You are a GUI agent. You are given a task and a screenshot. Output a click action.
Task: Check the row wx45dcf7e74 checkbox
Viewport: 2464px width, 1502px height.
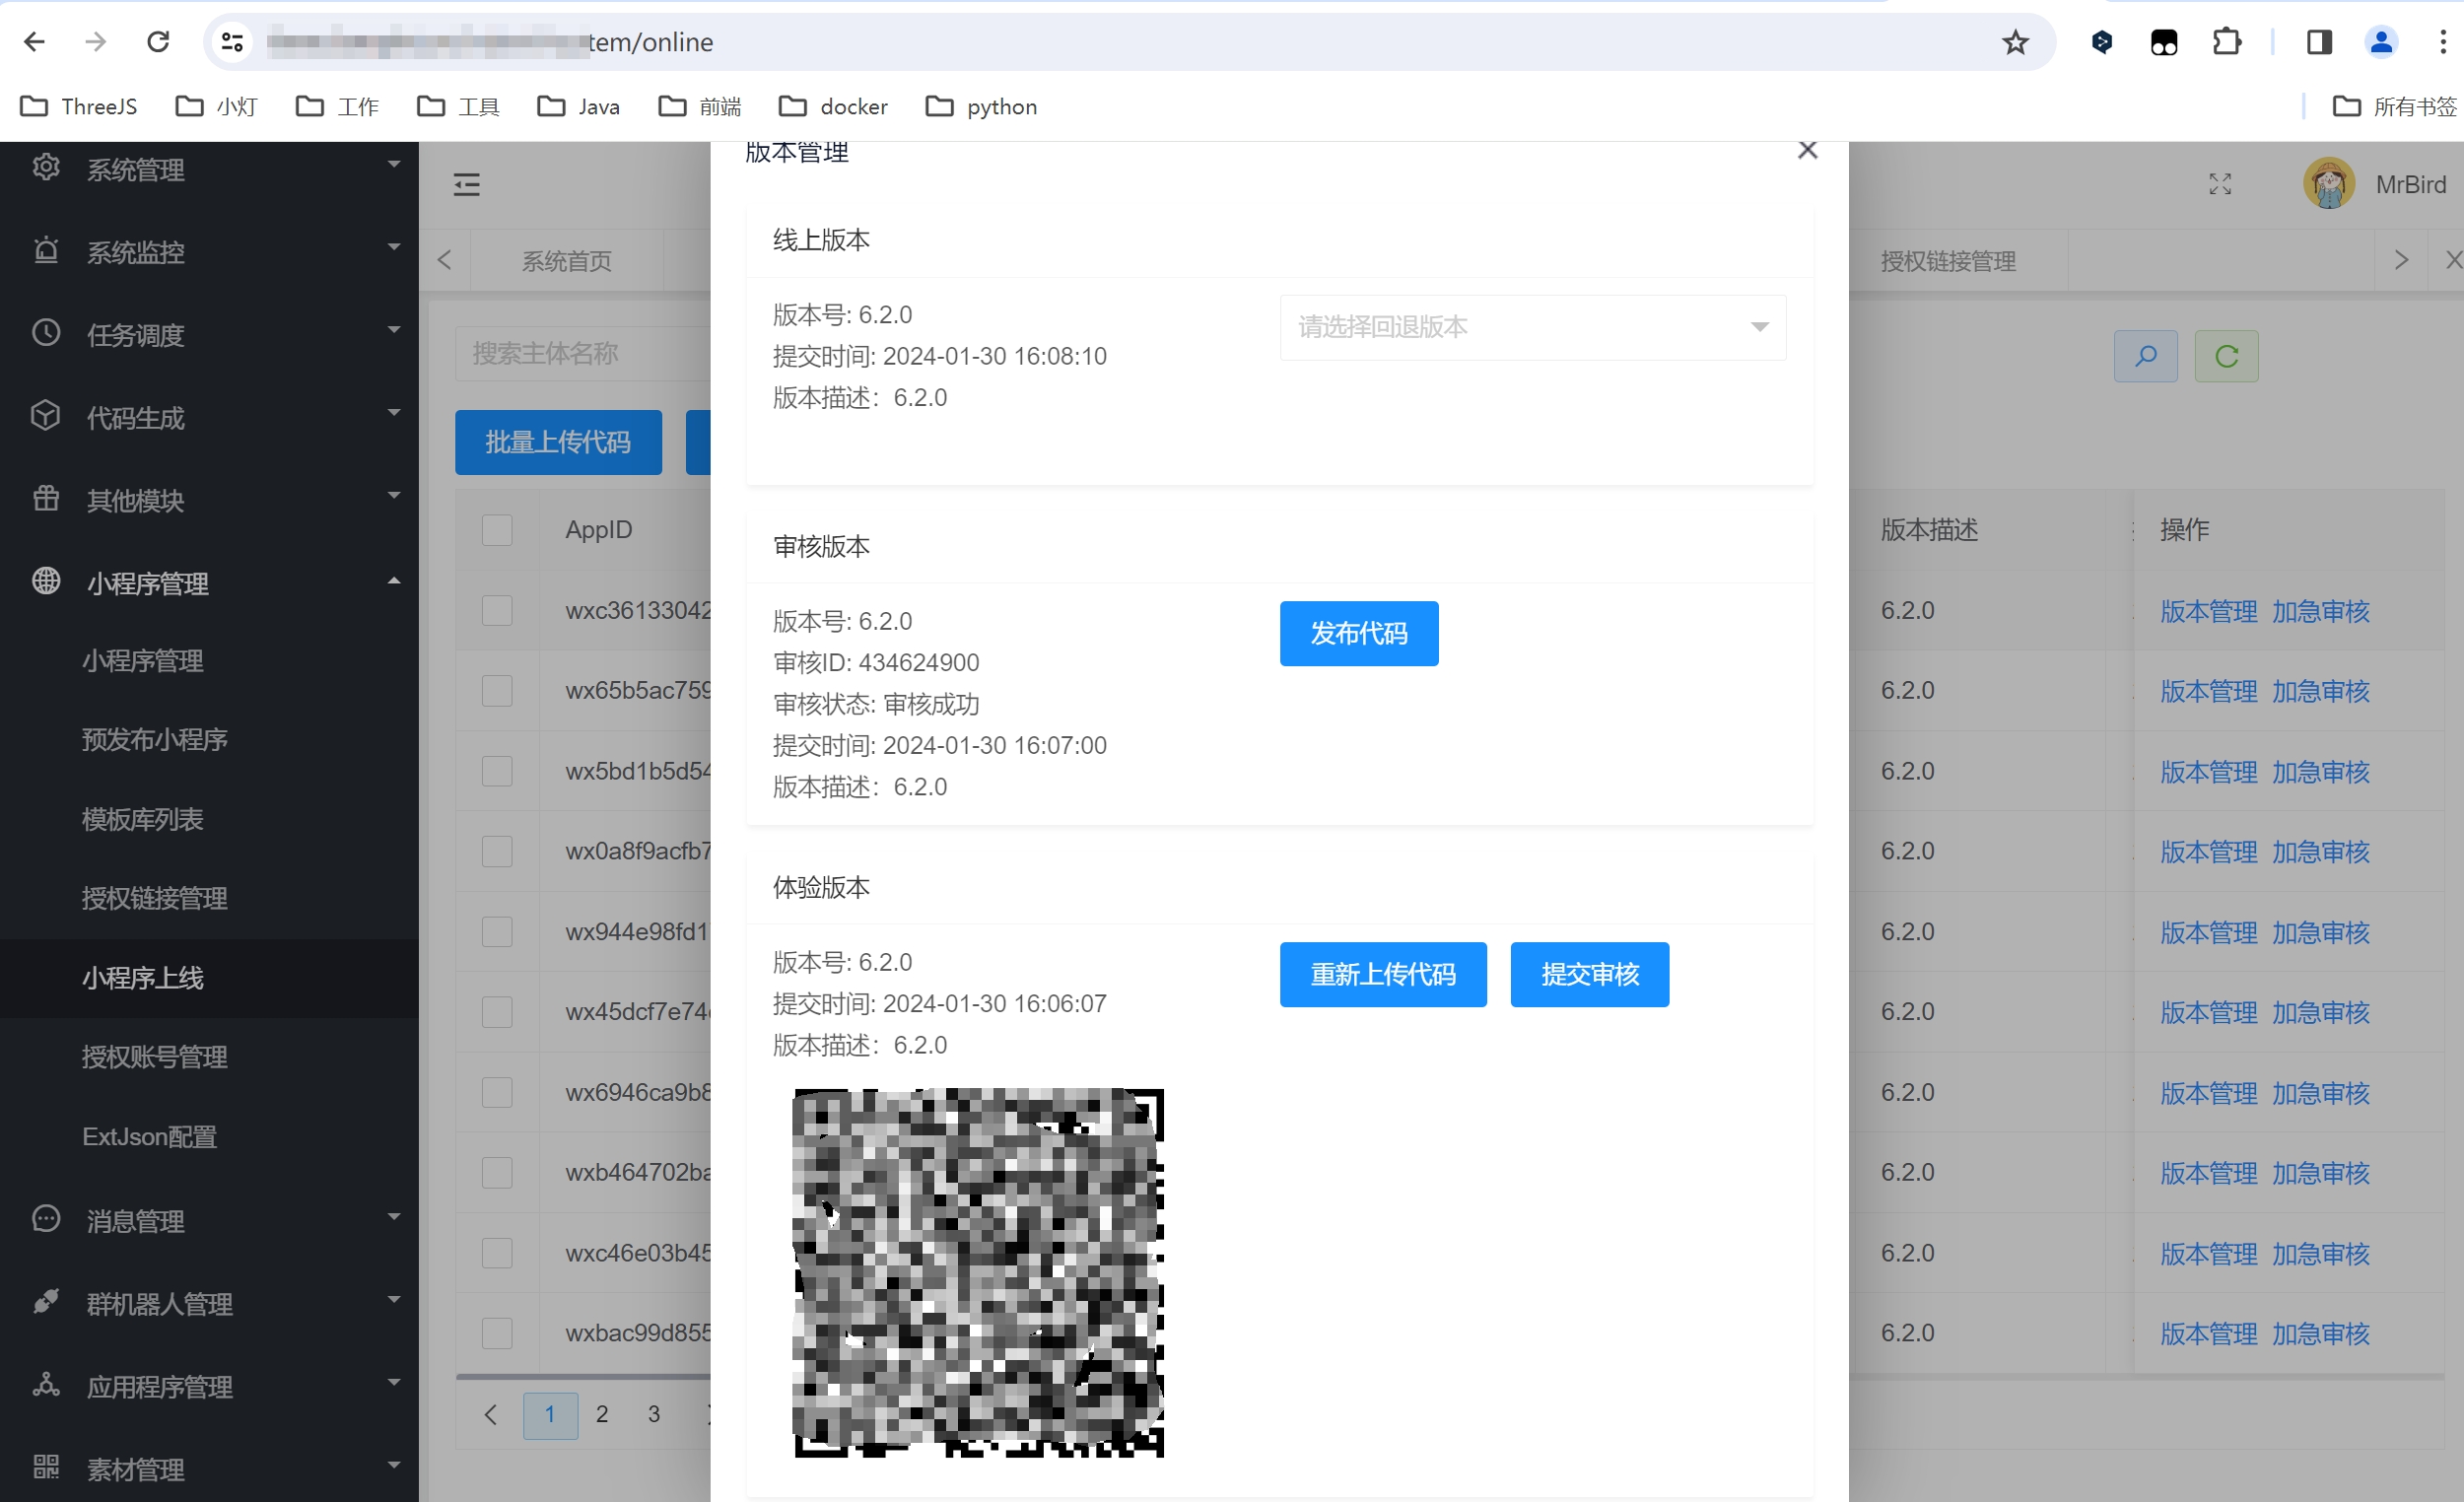pyautogui.click(x=497, y=1012)
